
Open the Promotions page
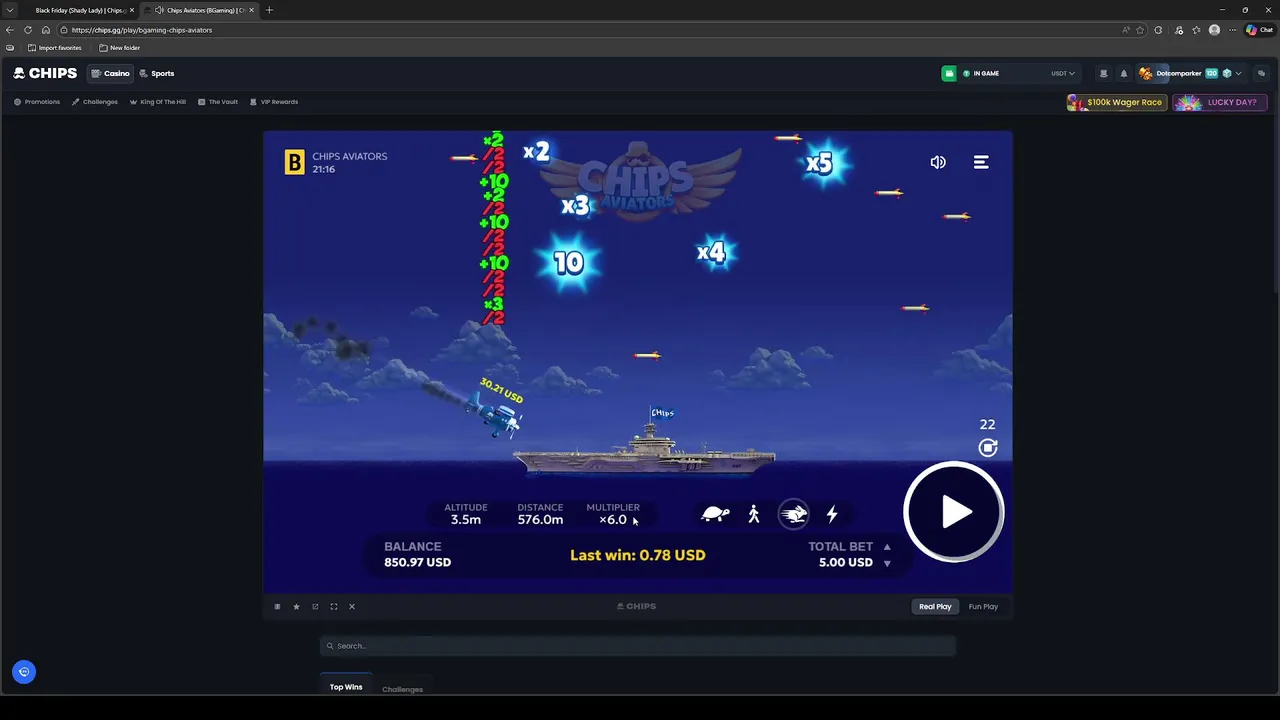(x=37, y=102)
